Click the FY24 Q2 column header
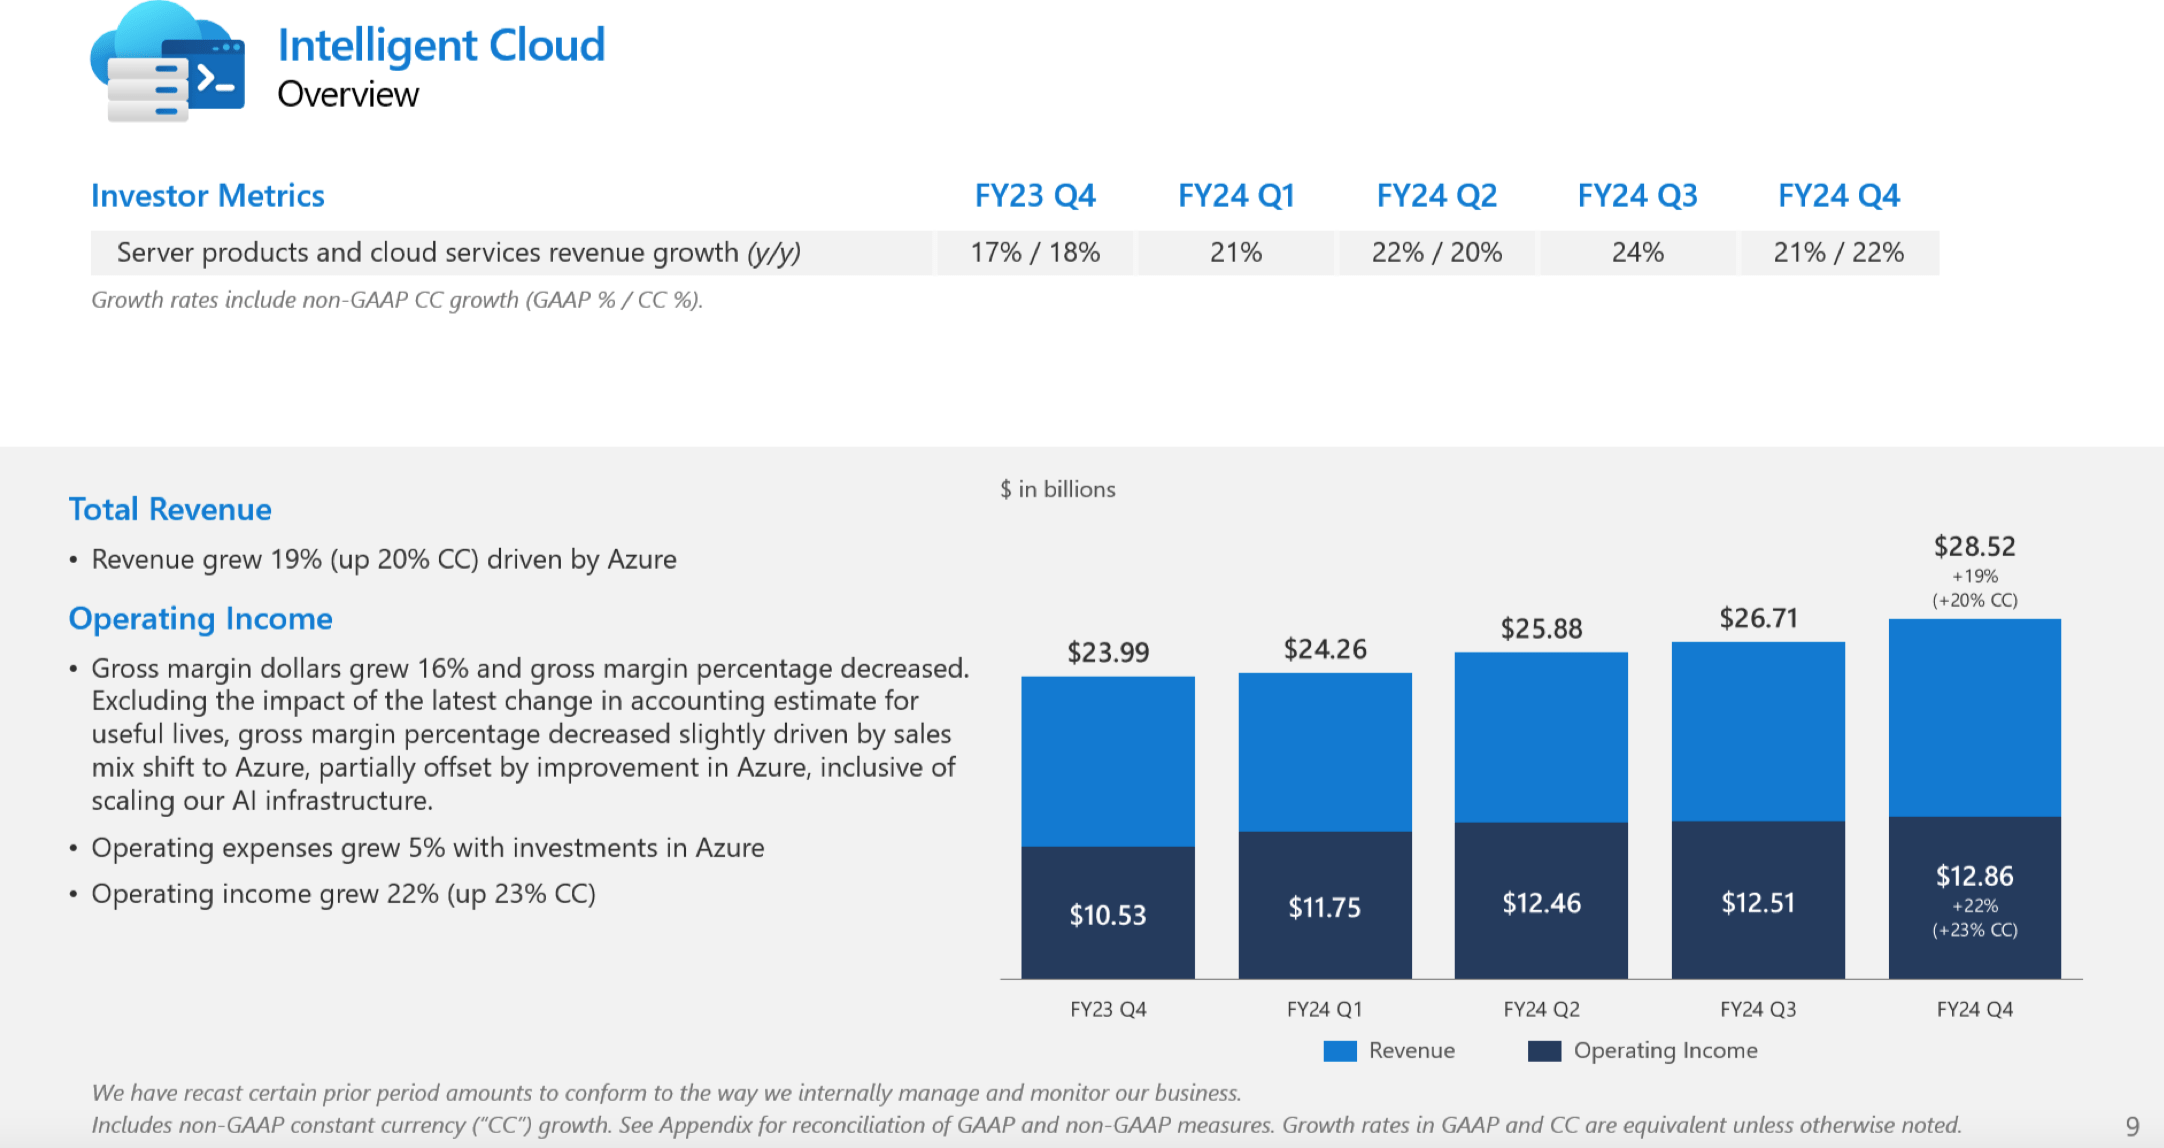Screen dimensions: 2164x1148 point(1436,195)
